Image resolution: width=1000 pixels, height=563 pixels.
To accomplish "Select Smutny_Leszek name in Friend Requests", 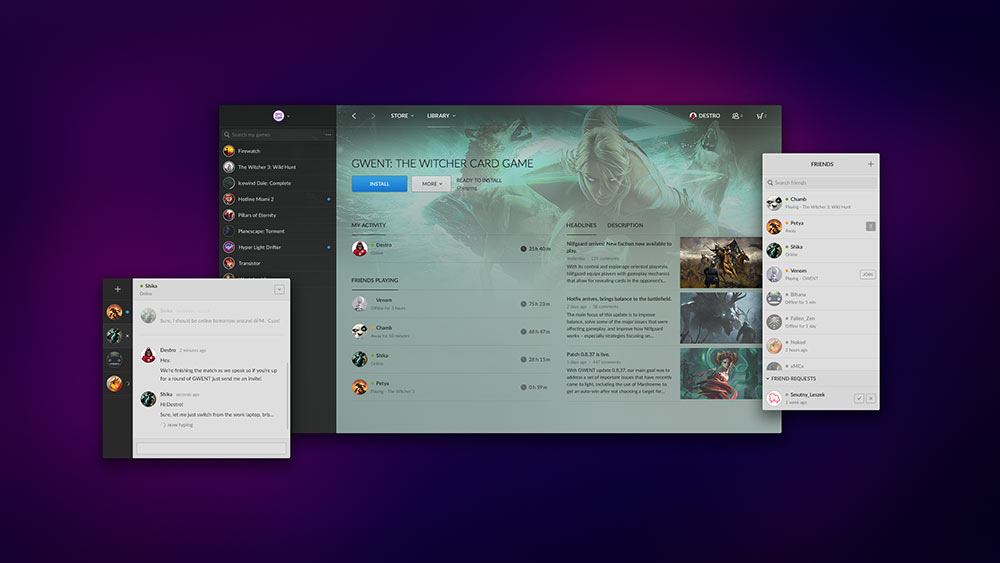I will [807, 395].
